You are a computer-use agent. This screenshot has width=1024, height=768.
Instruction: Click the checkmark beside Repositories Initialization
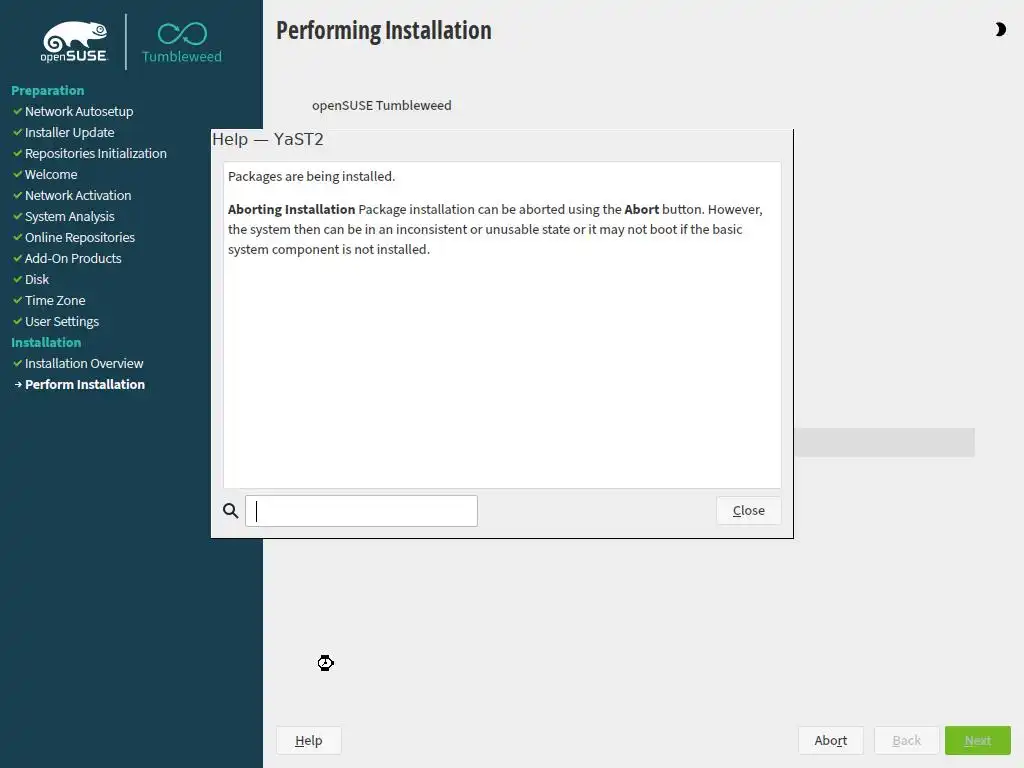(x=18, y=153)
